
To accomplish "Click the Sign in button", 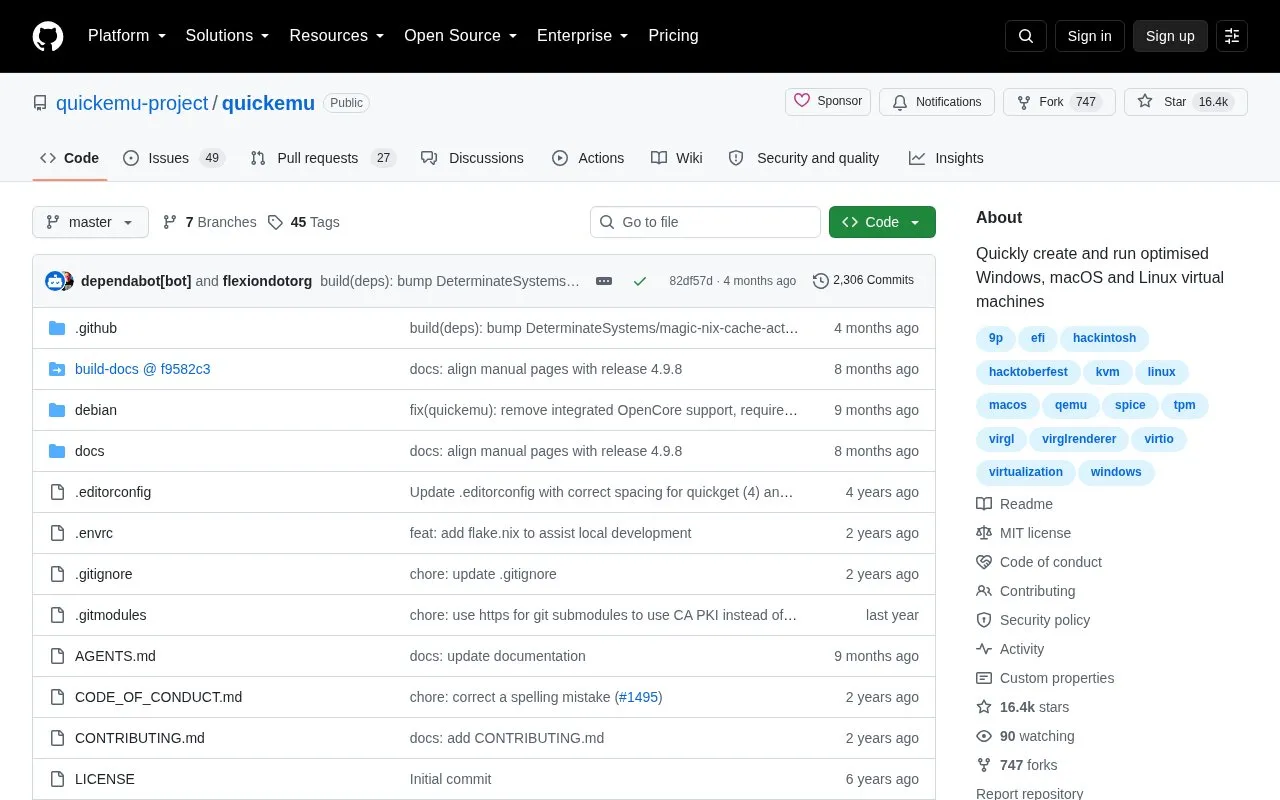I will [x=1090, y=36].
